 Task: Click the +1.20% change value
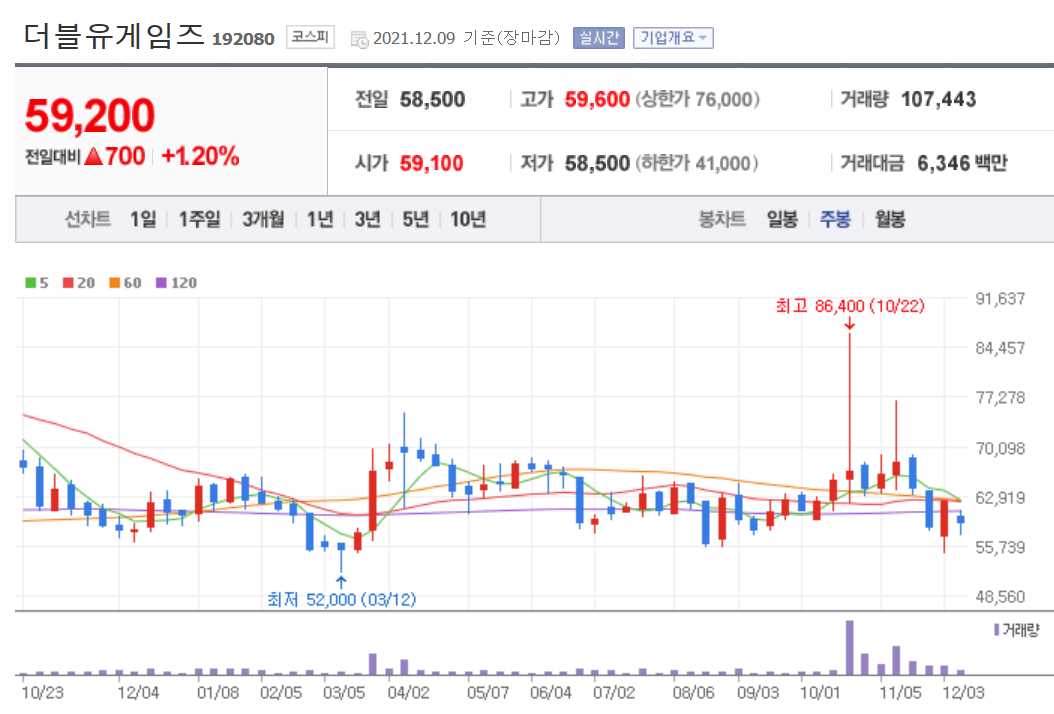(x=200, y=156)
